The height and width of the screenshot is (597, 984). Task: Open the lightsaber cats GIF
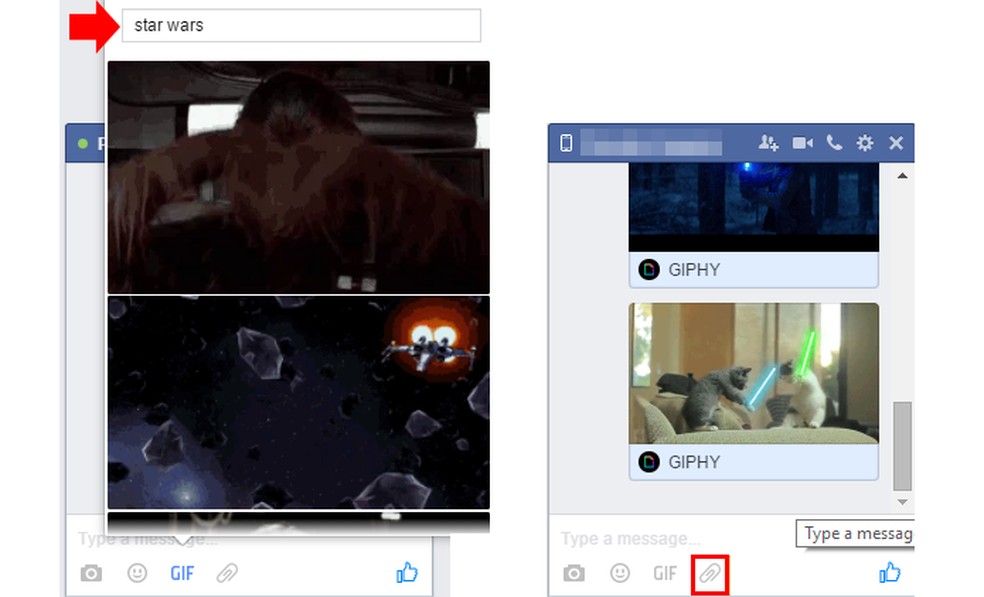[754, 374]
